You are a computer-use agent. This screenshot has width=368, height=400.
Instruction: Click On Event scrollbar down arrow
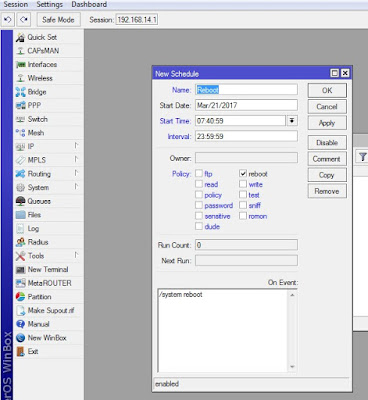click(292, 367)
